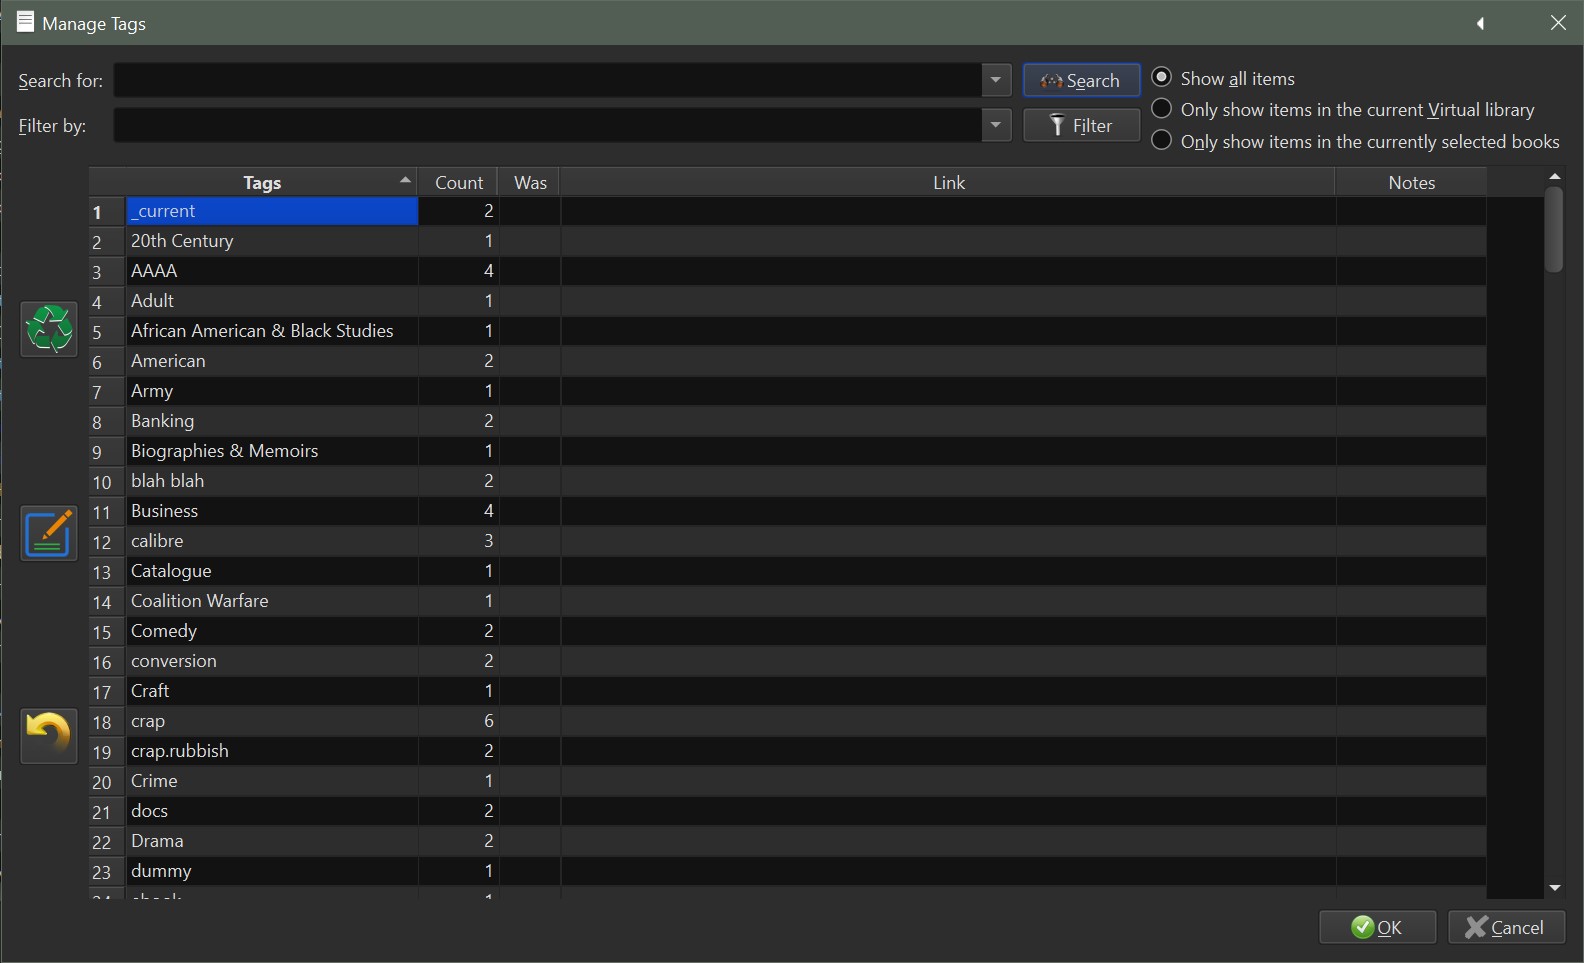Click row header number 12
The image size is (1584, 963).
106,541
